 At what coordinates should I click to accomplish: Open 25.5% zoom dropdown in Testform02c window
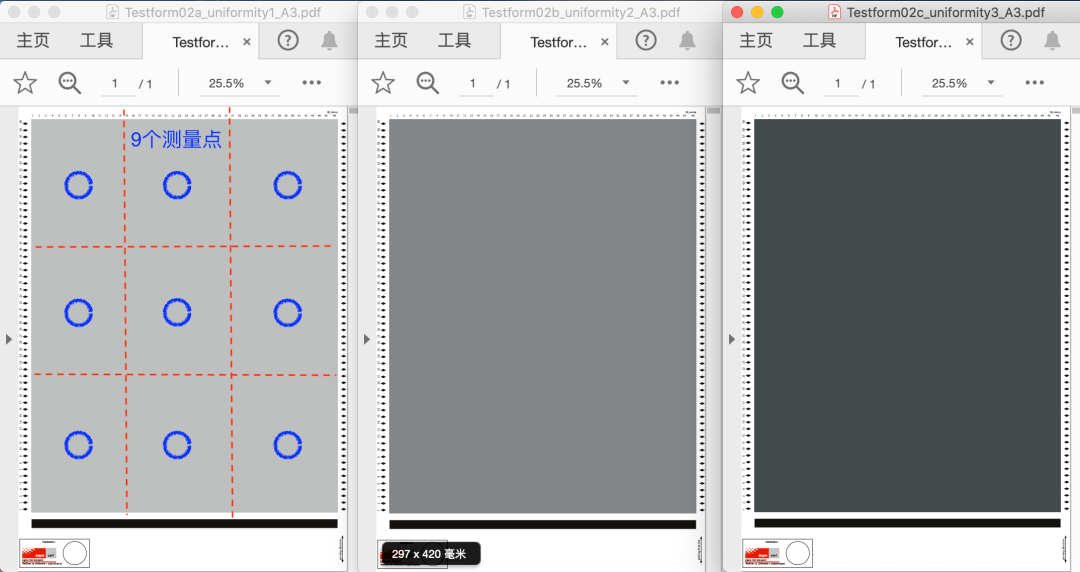[x=964, y=83]
